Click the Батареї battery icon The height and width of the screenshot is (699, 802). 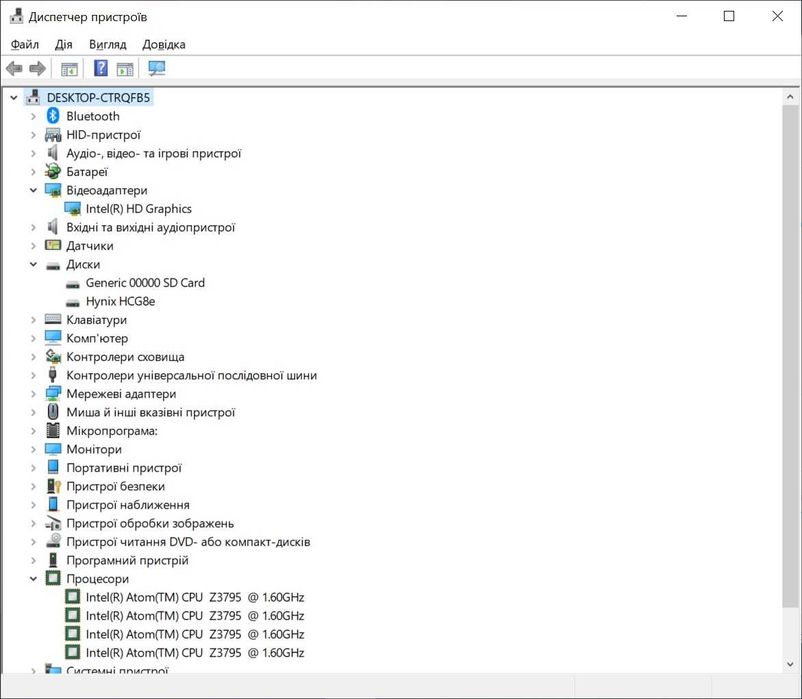53,171
